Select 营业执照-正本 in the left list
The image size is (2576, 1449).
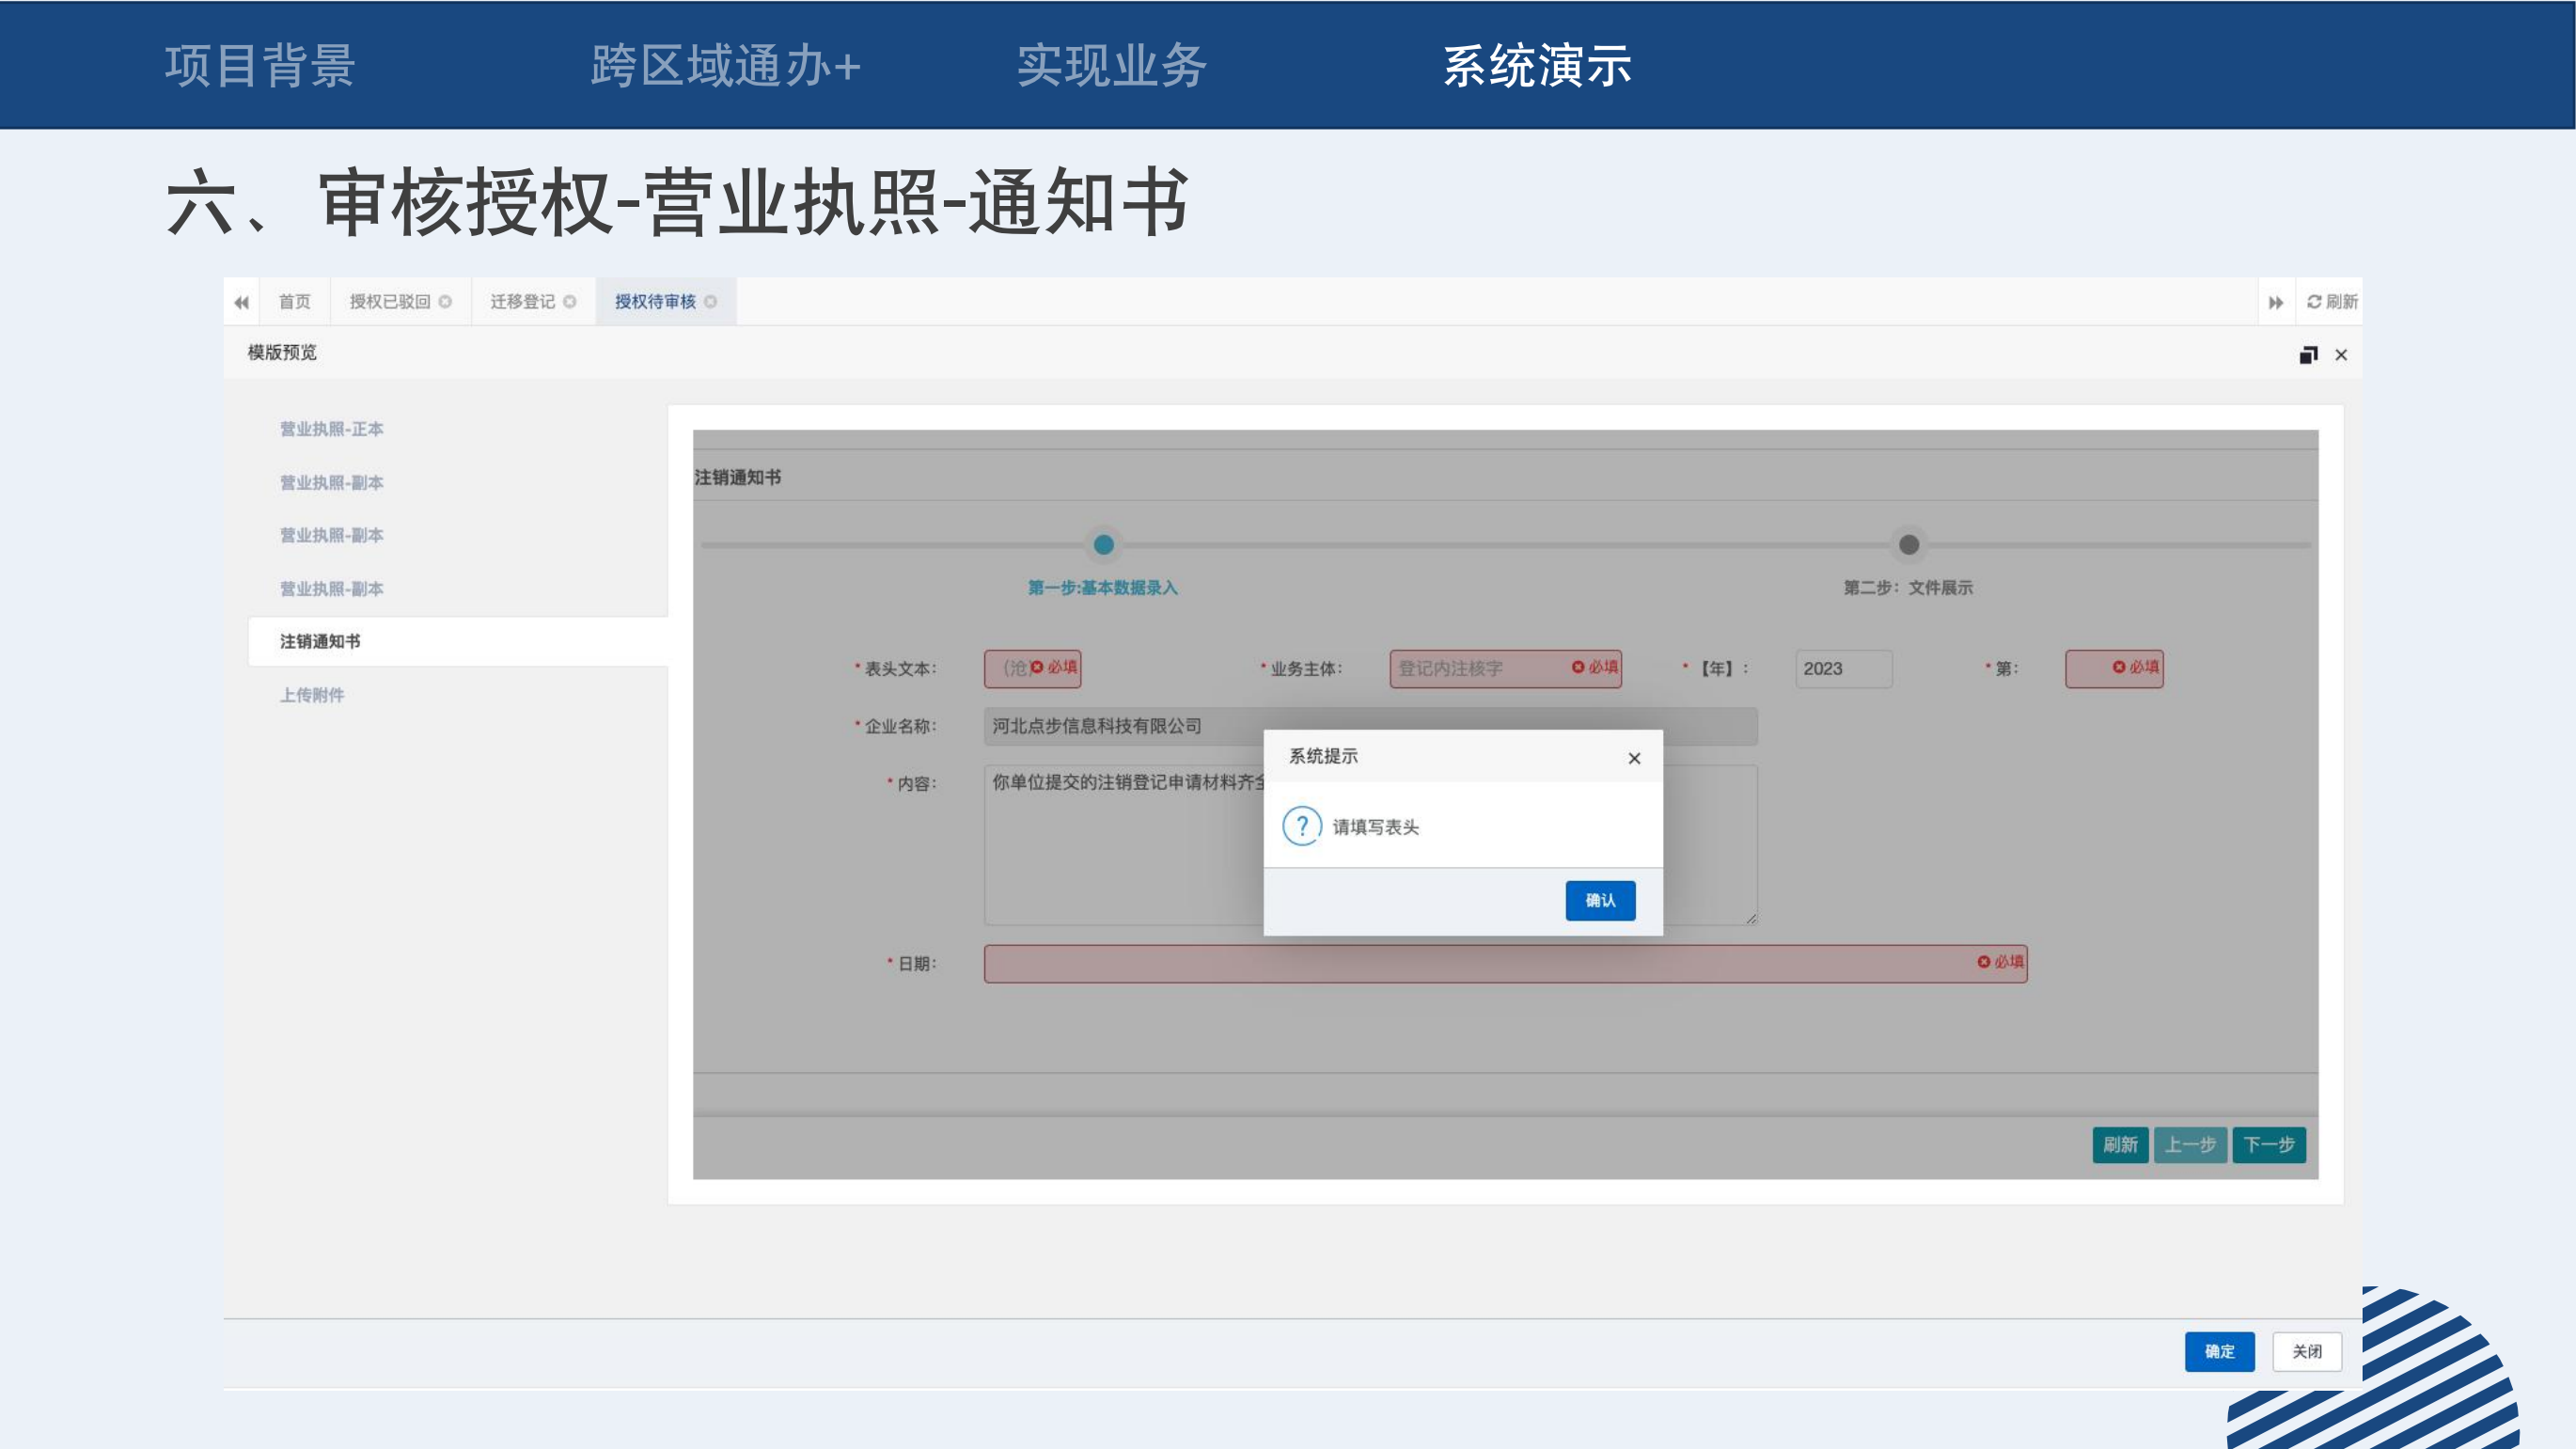(331, 429)
